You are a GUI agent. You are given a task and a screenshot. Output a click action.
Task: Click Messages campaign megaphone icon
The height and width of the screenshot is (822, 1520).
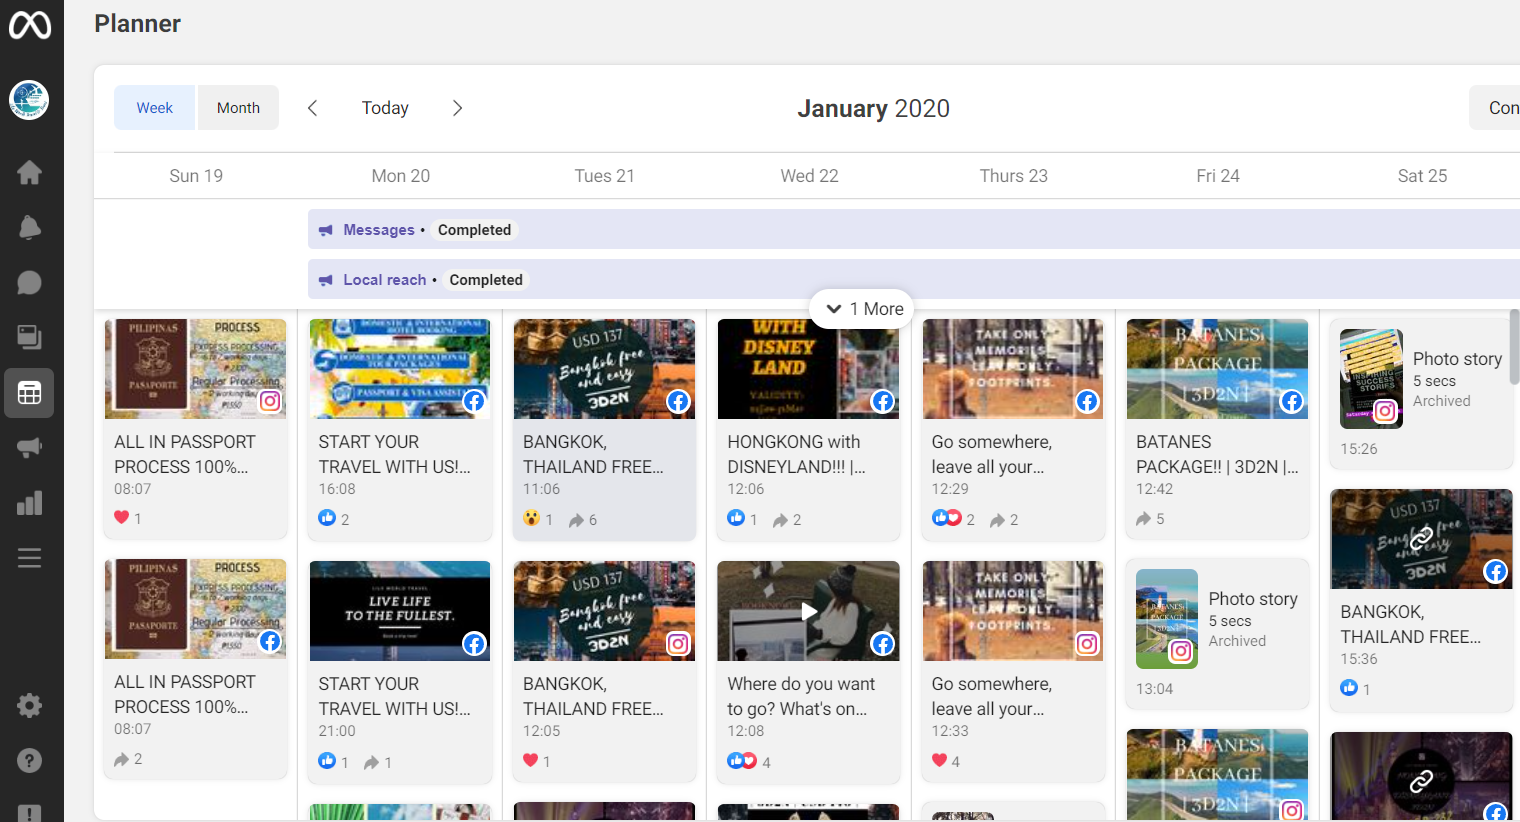325,230
